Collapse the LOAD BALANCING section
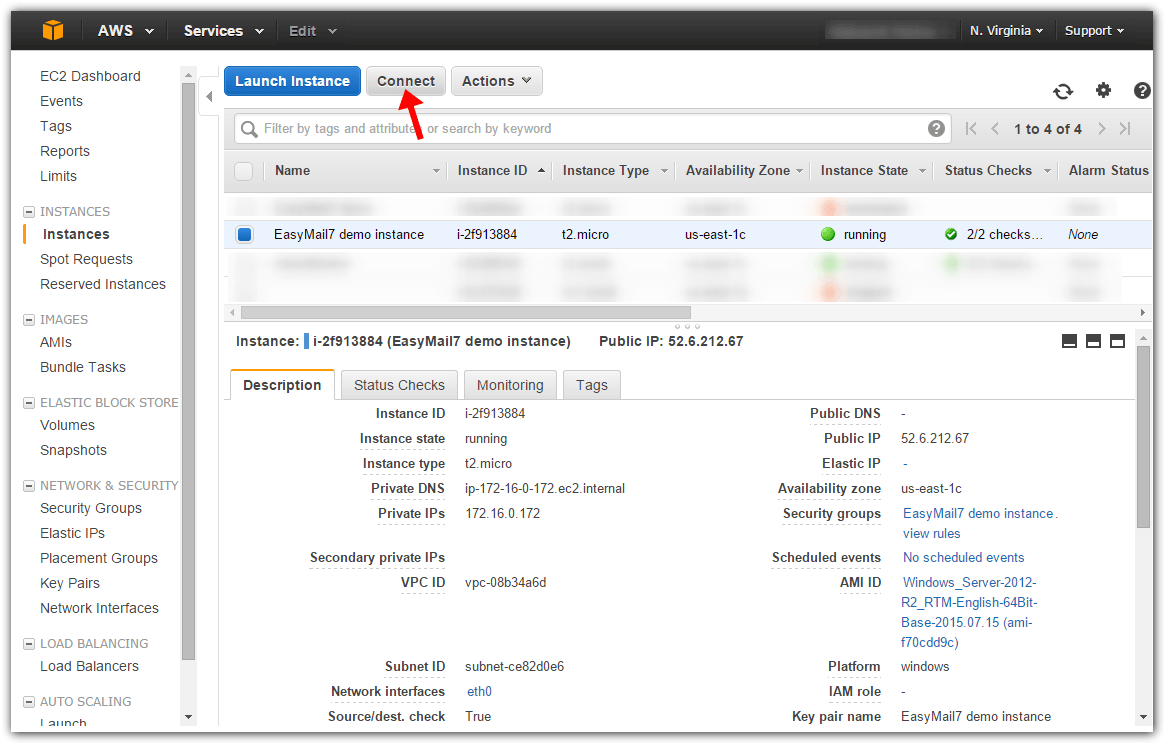Viewport: 1166px width, 745px height. 29,644
